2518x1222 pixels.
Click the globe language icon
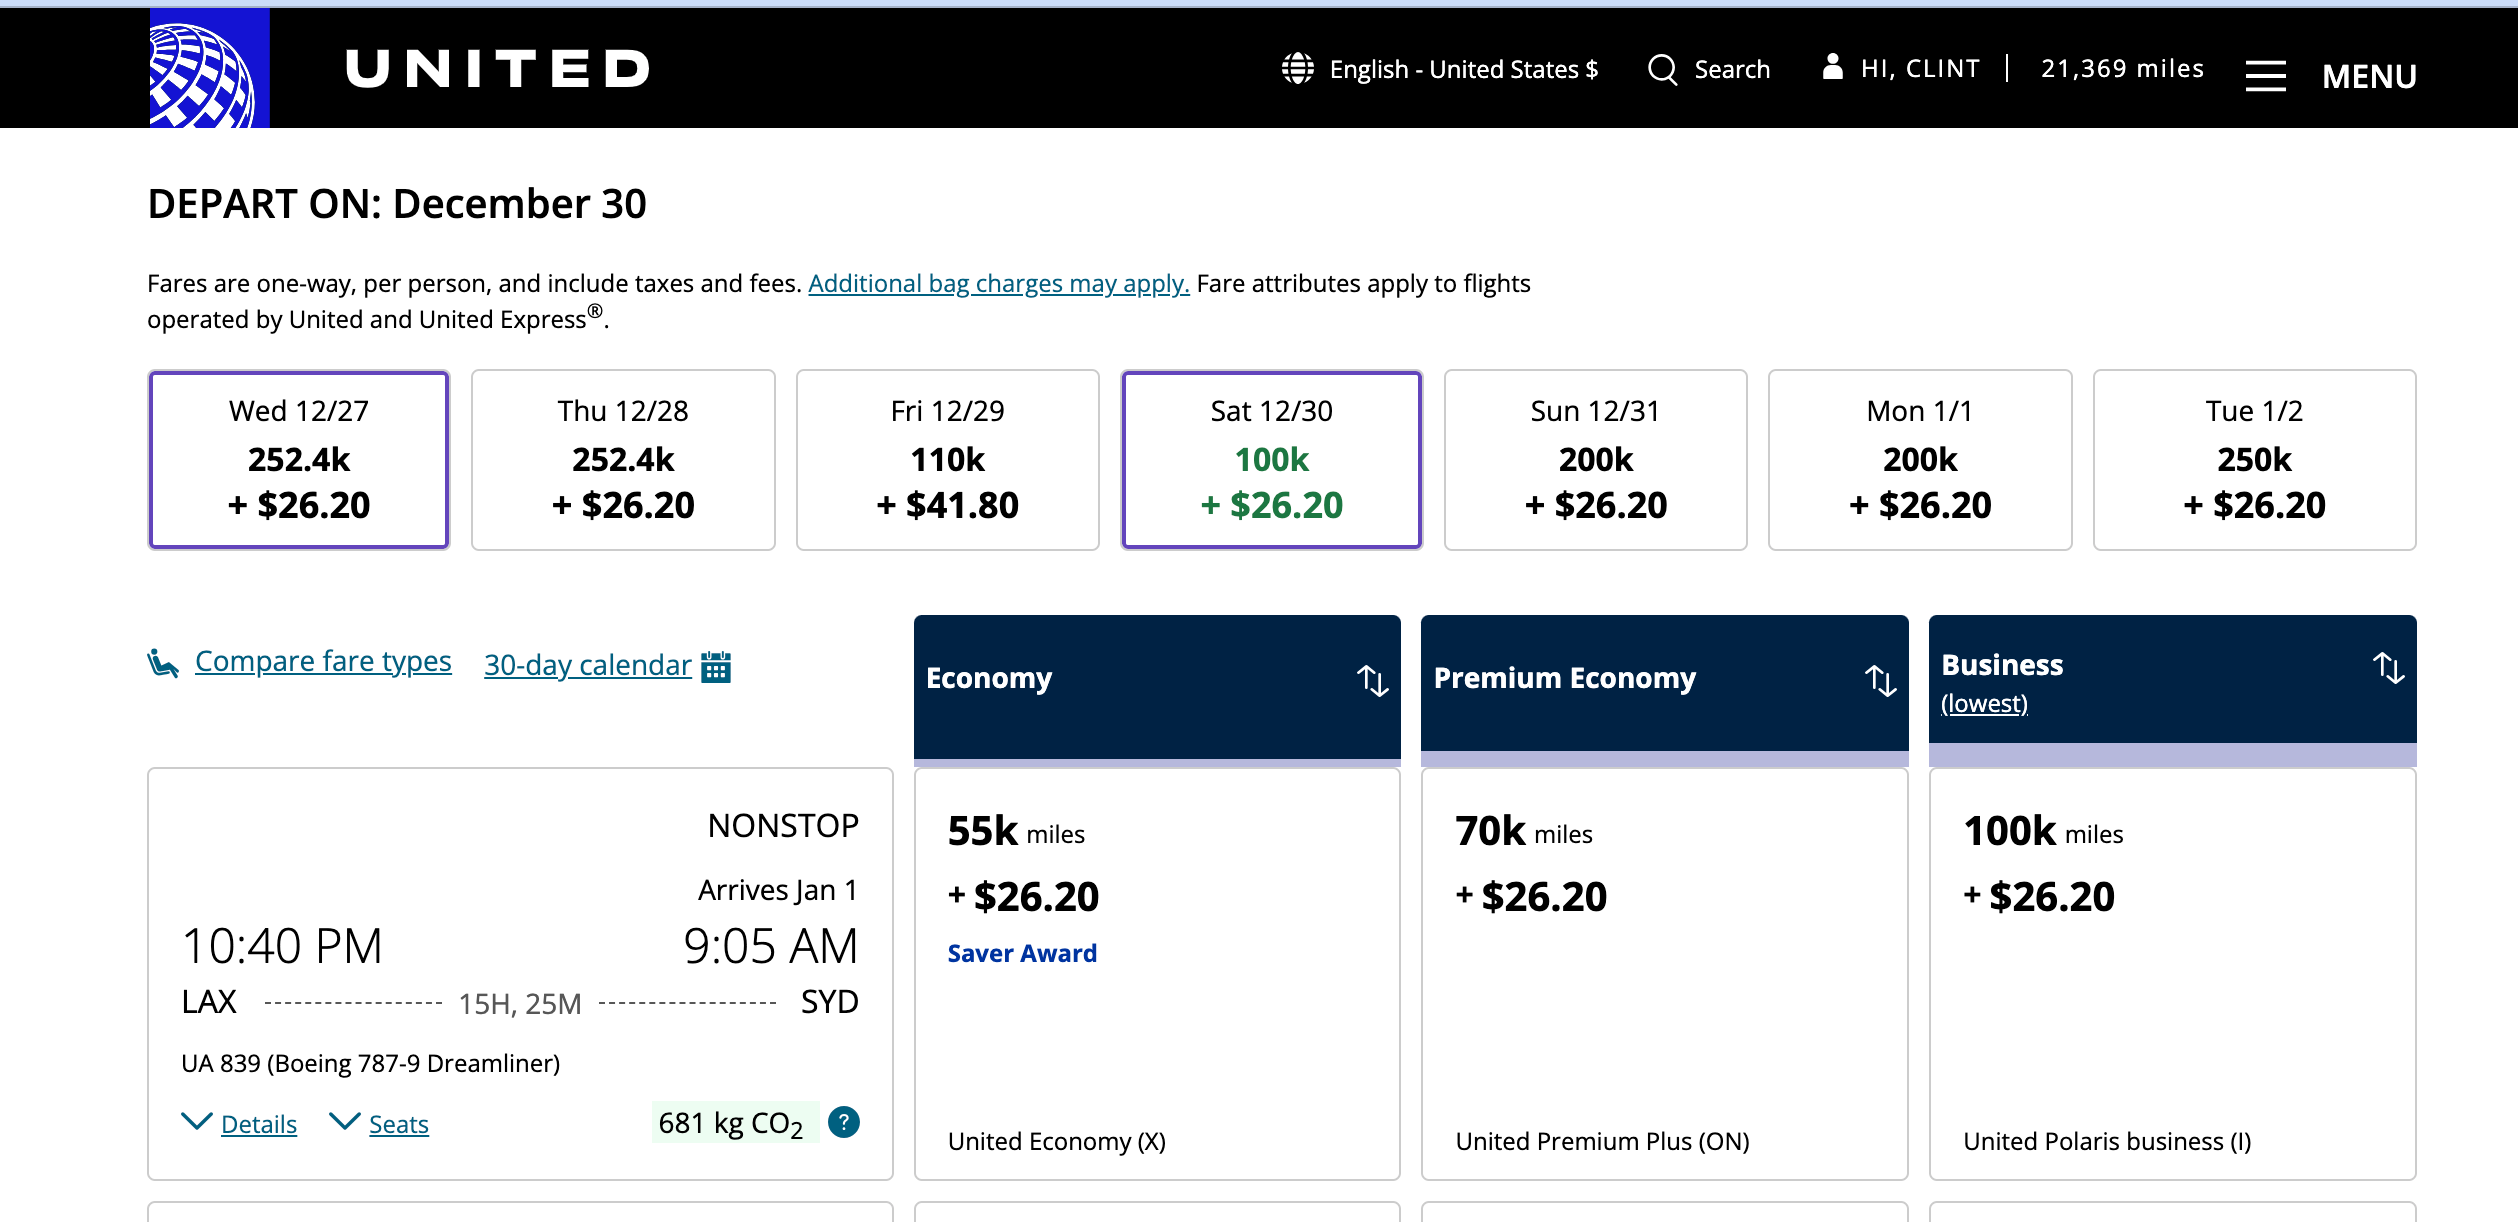[1297, 69]
